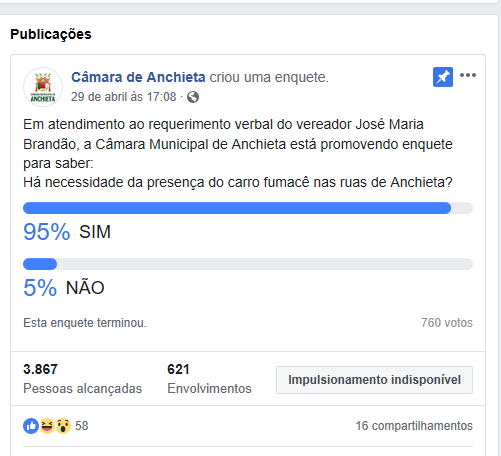The width and height of the screenshot is (501, 456).
Task: Open the three-dot post options menu
Action: point(468,75)
